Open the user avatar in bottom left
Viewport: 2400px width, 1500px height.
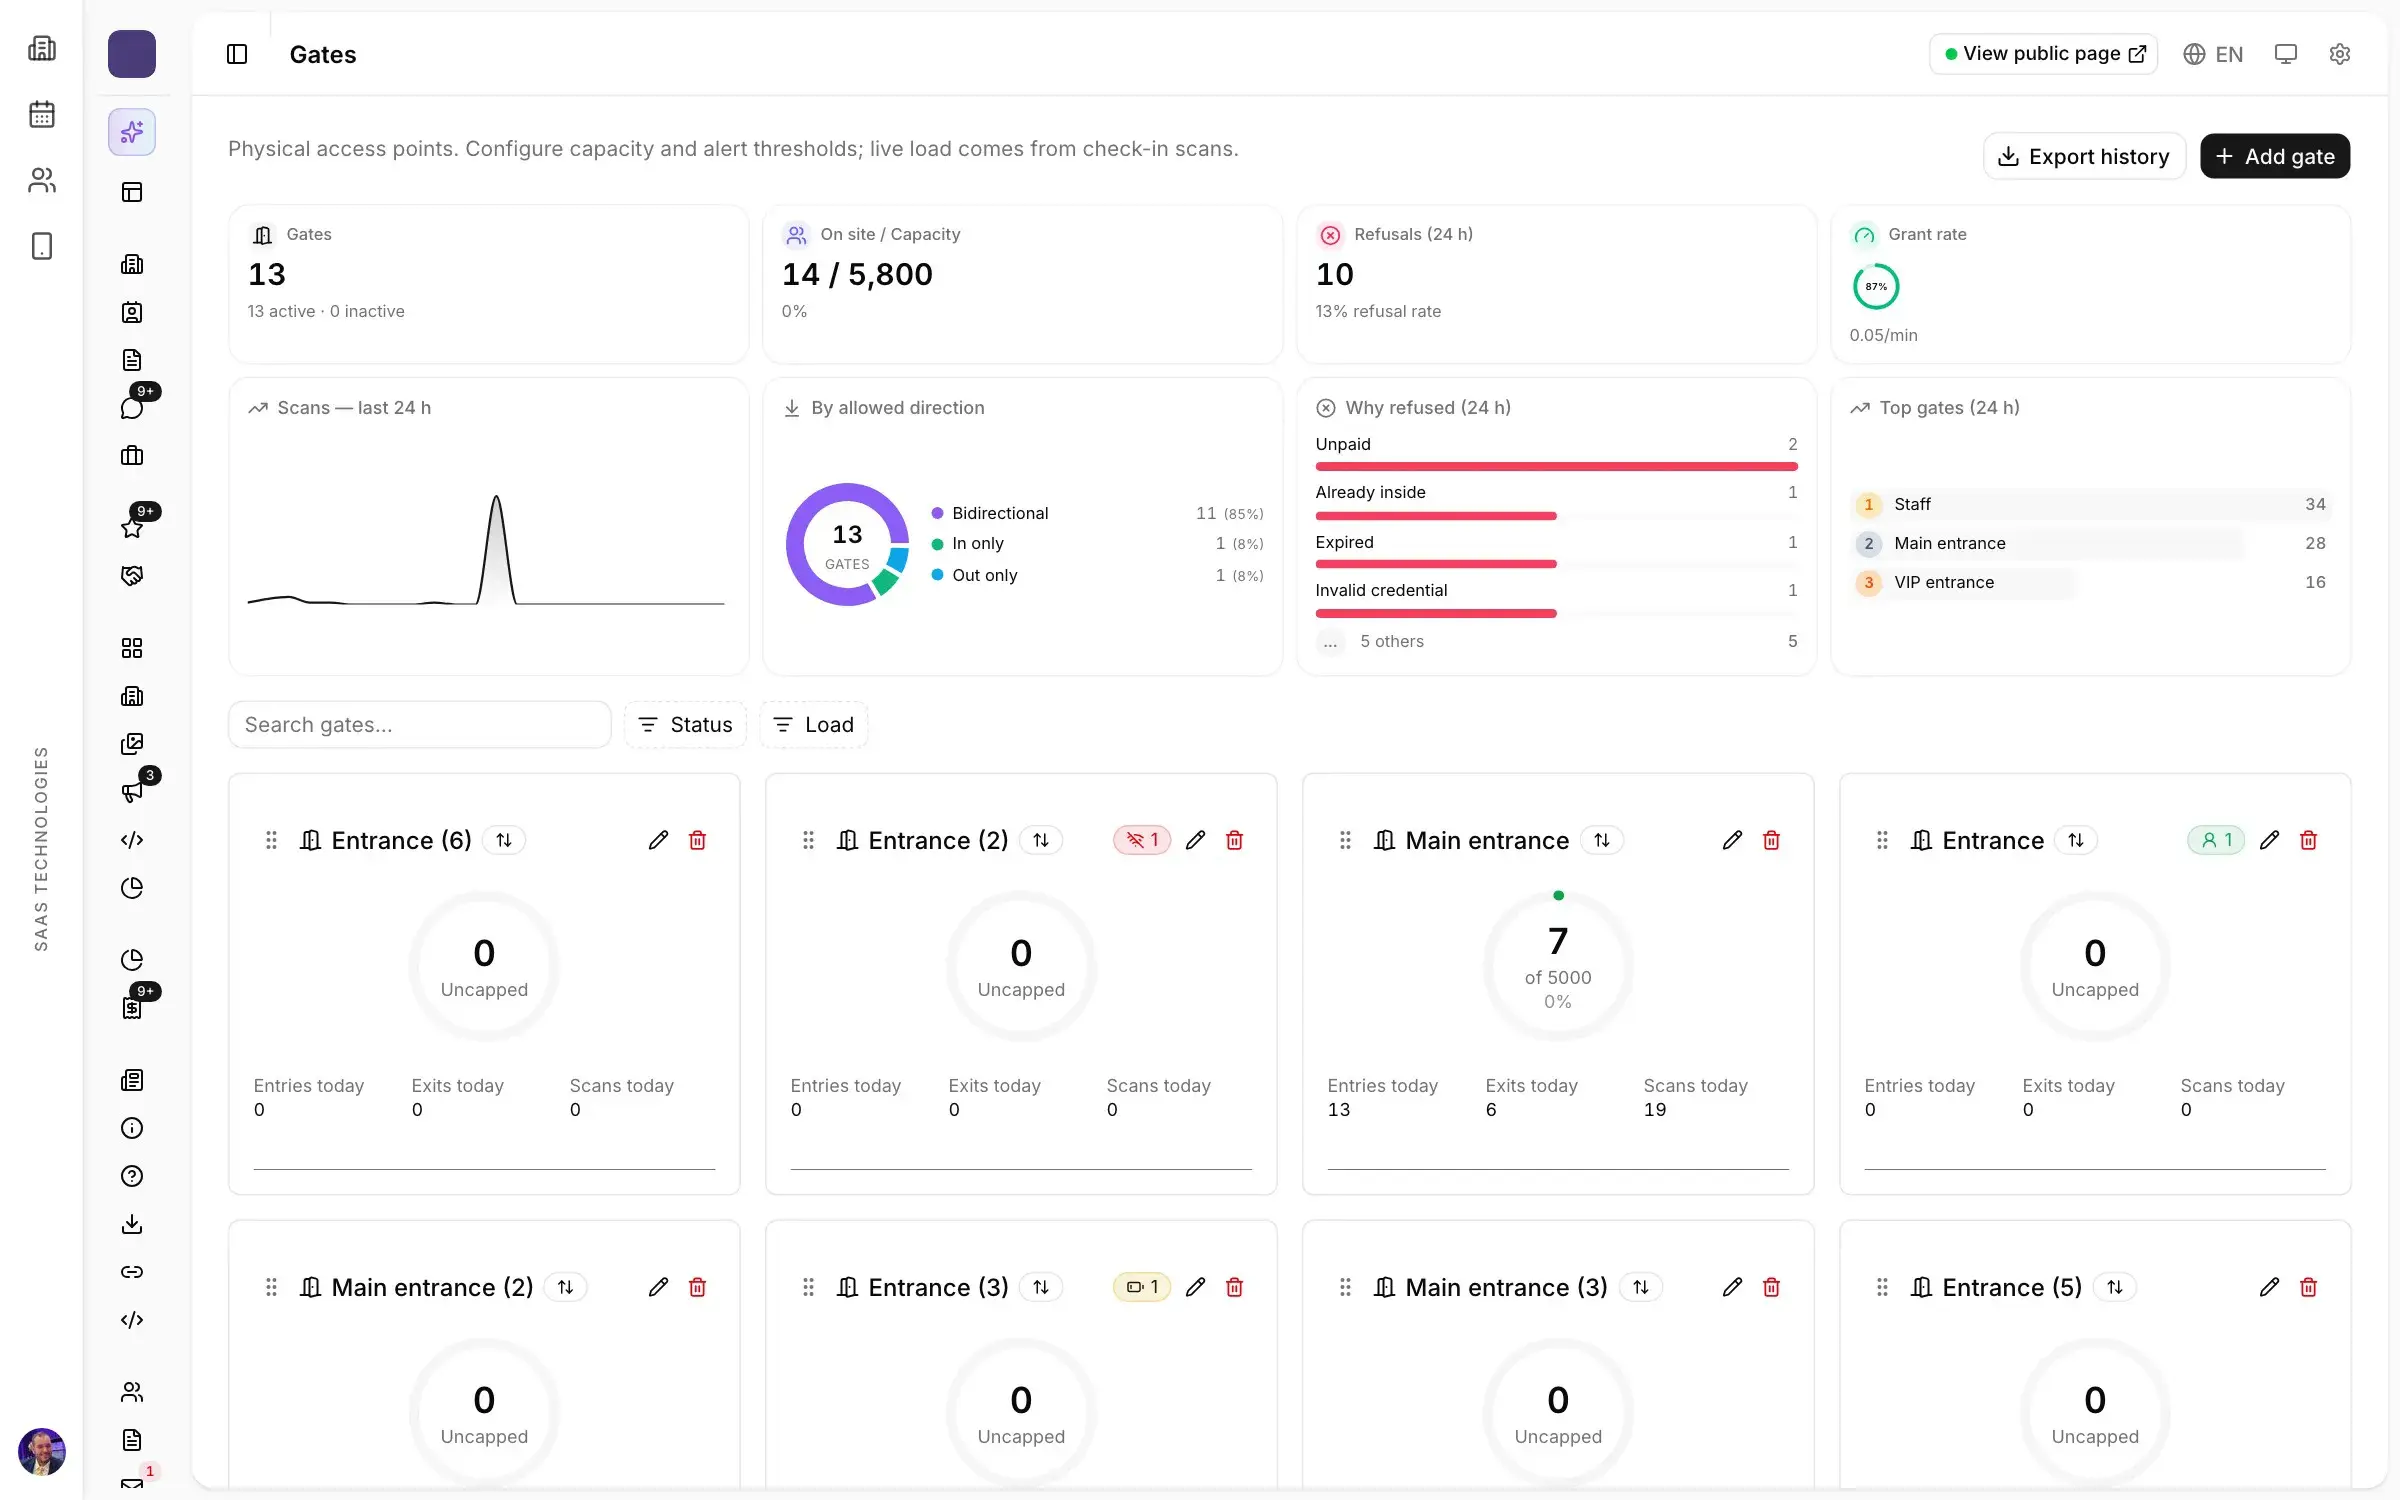tap(42, 1452)
